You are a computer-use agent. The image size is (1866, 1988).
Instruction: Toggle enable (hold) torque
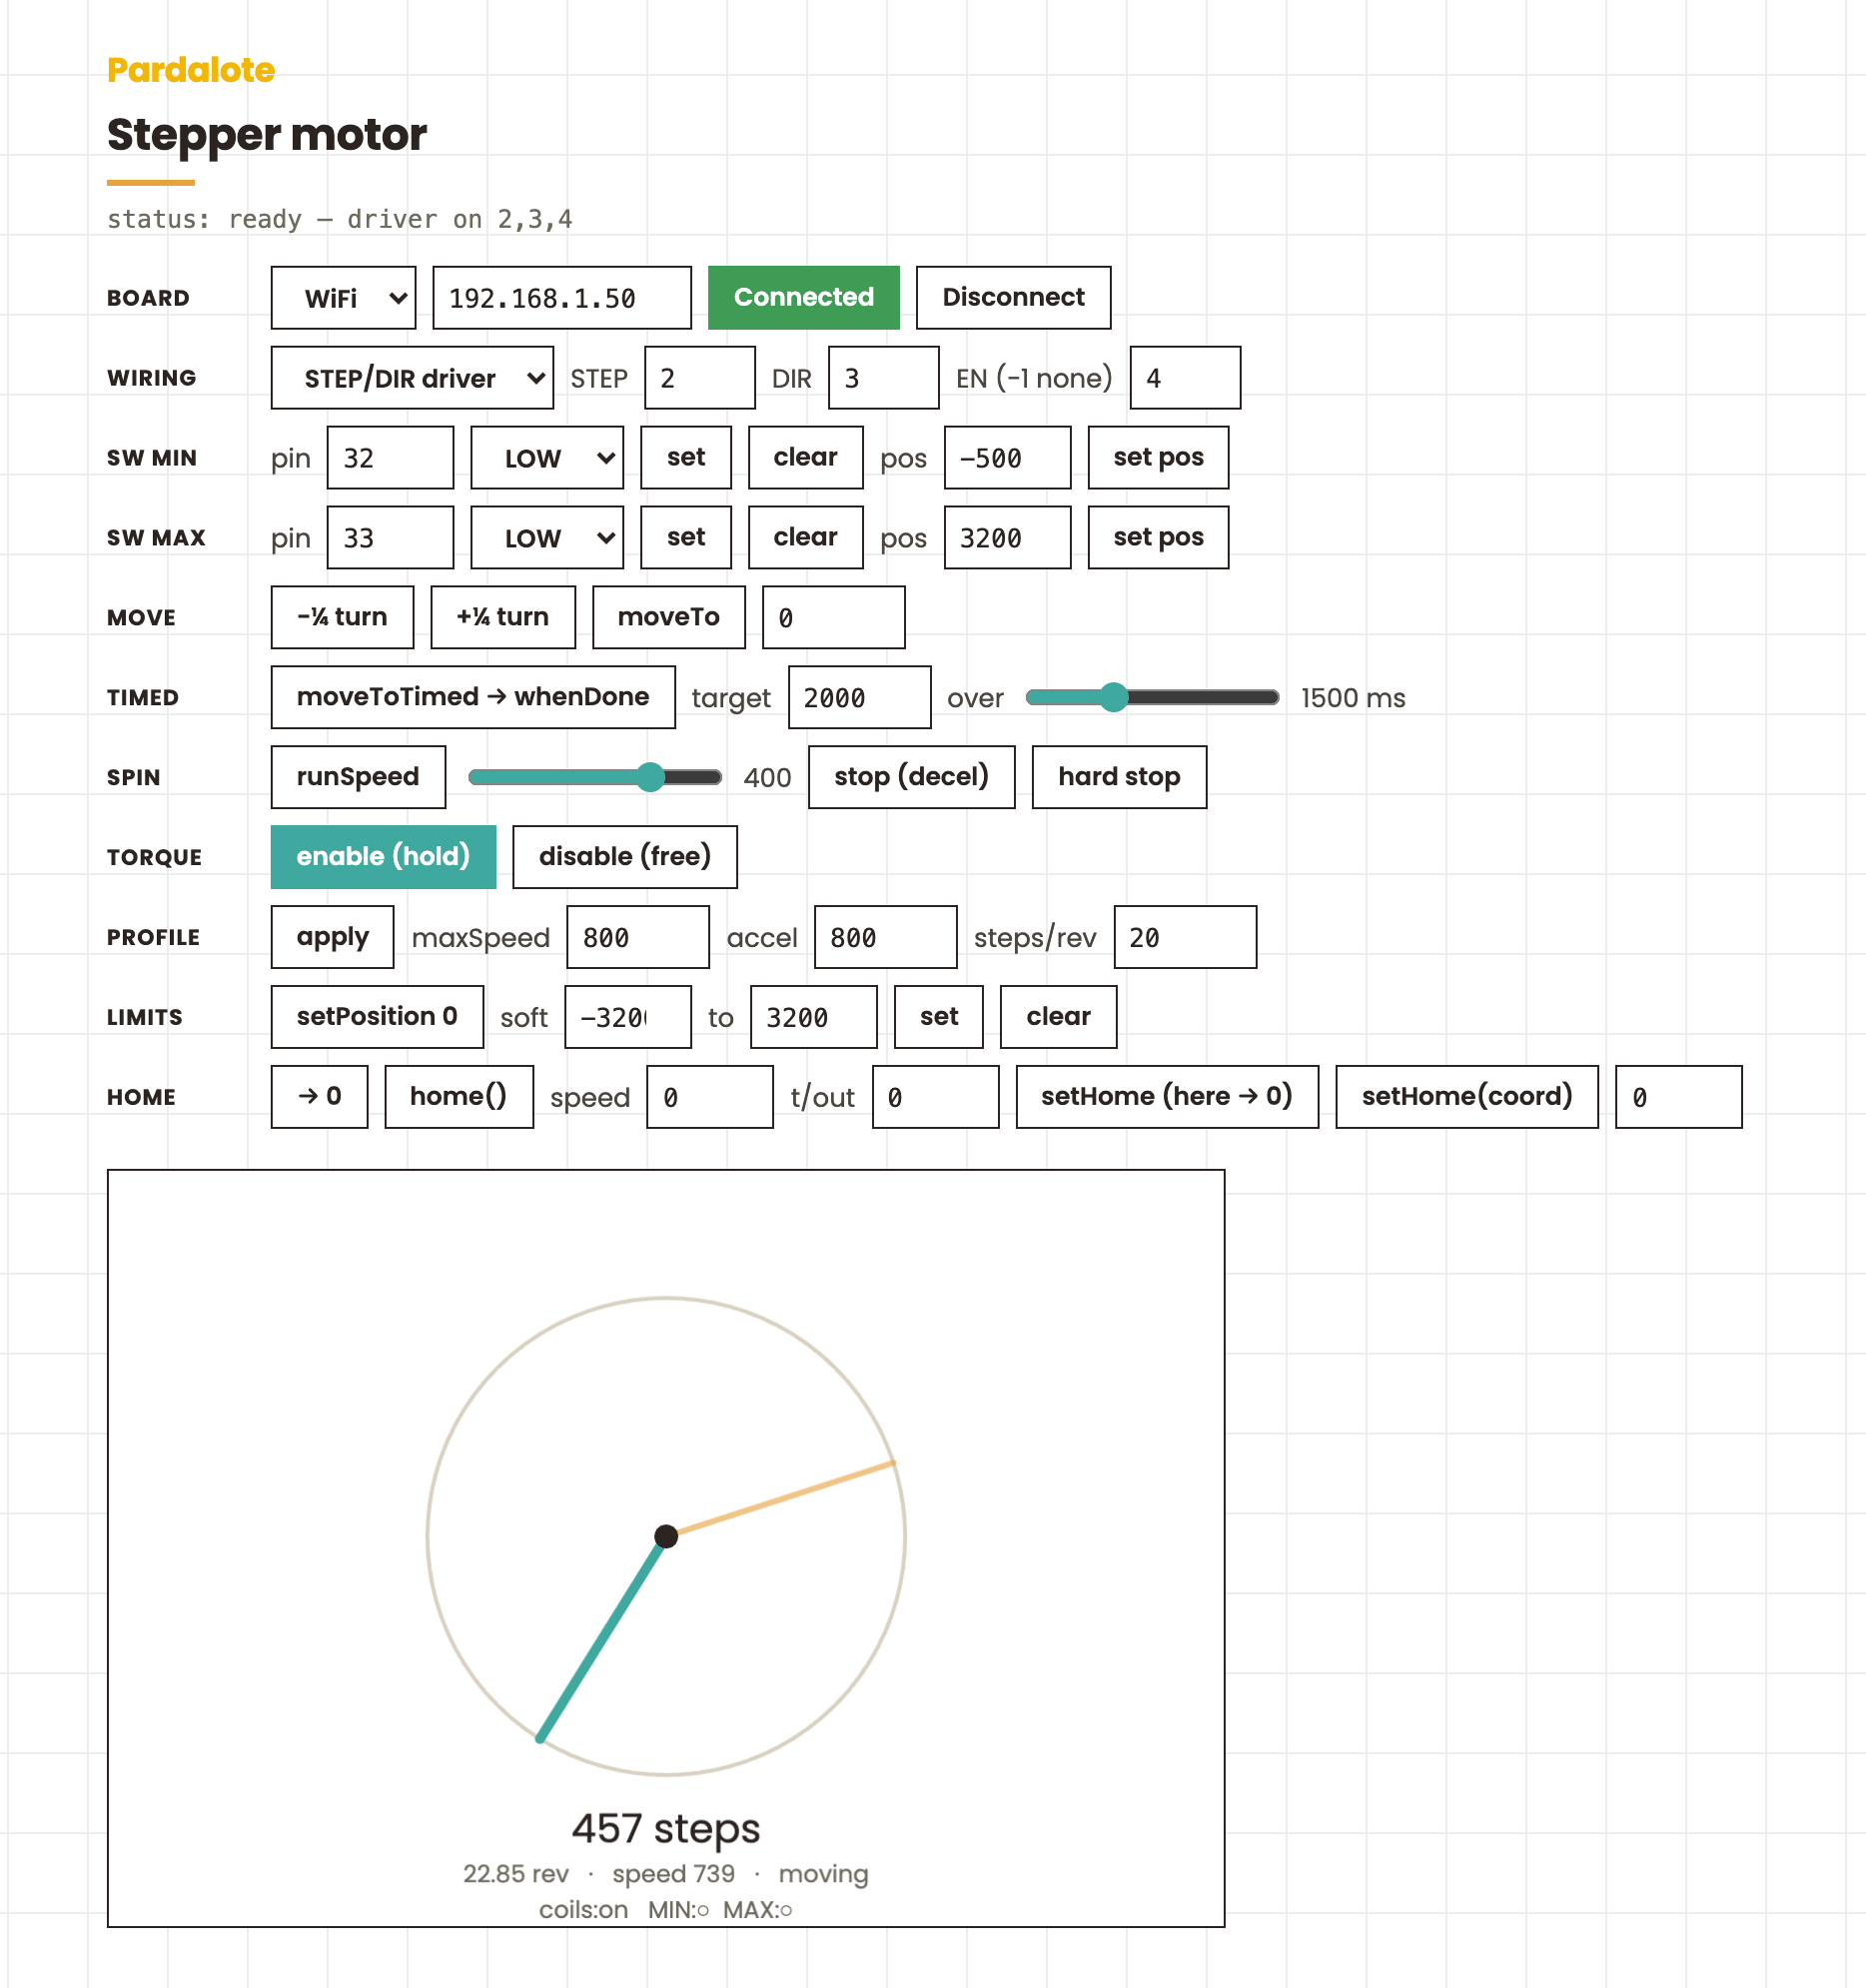pos(383,858)
